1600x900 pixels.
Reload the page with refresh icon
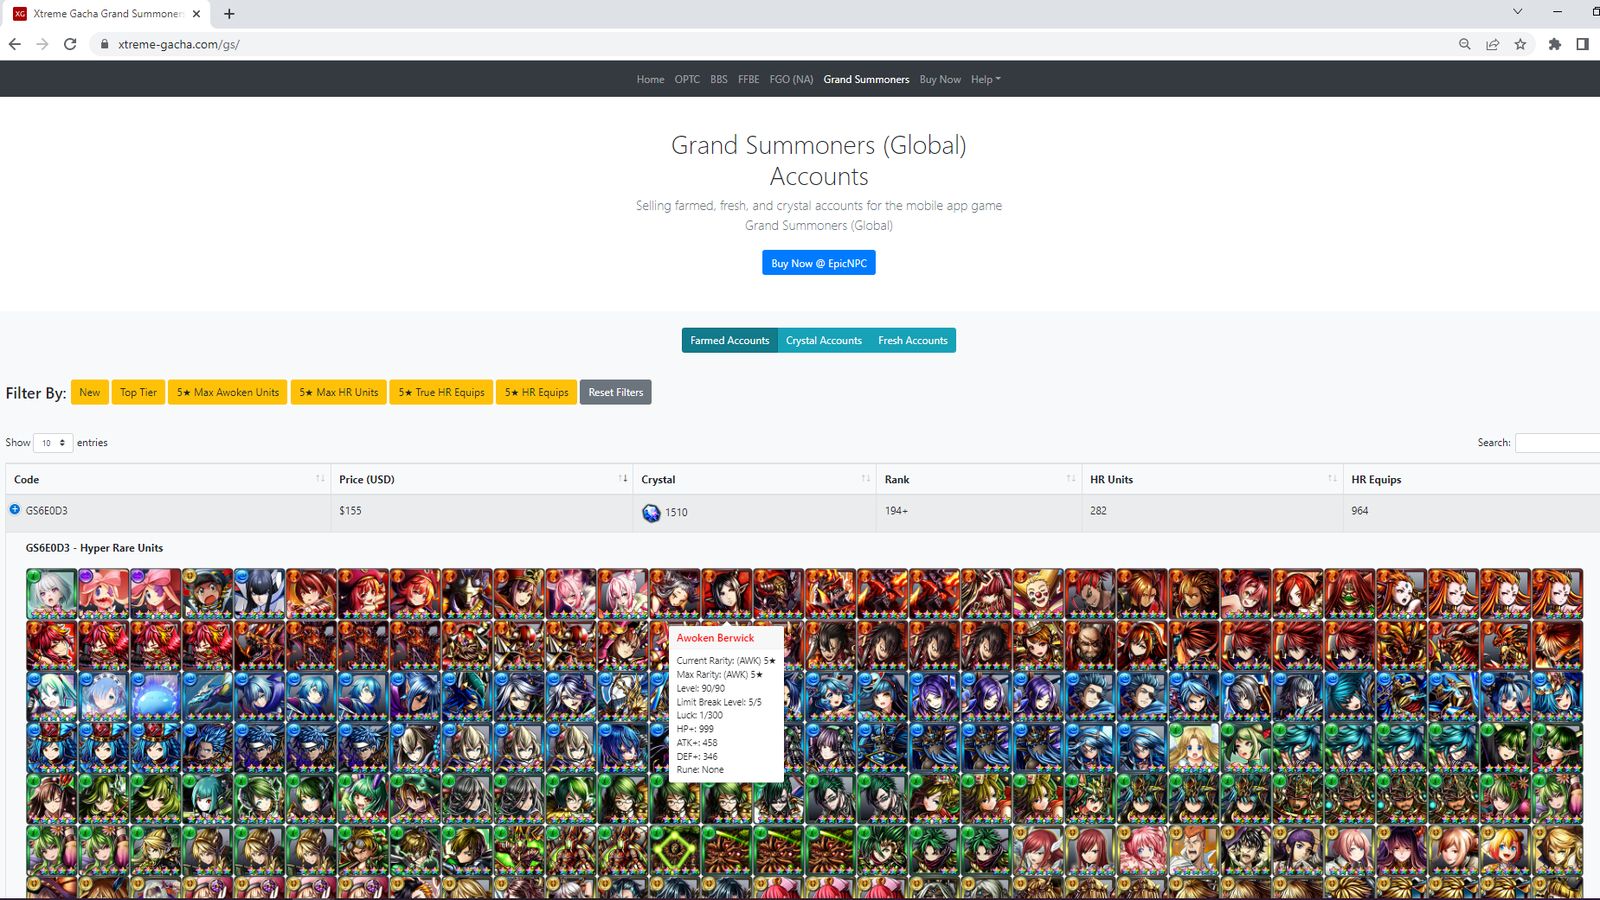coord(70,44)
